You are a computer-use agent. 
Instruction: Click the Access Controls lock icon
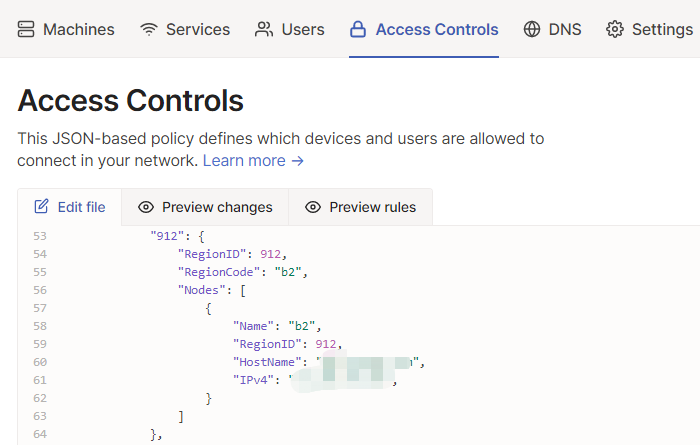pos(358,29)
